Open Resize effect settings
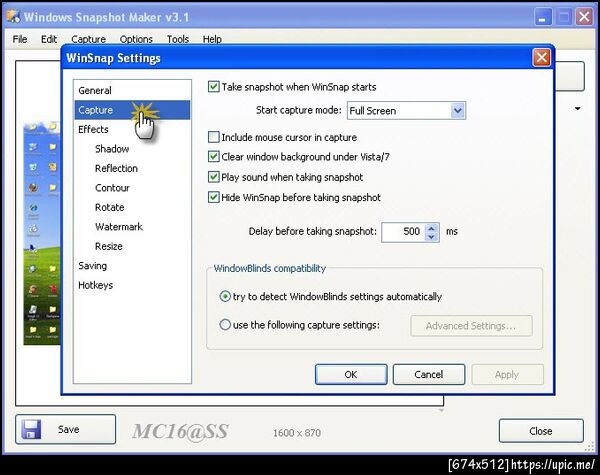The image size is (600, 475). point(109,246)
